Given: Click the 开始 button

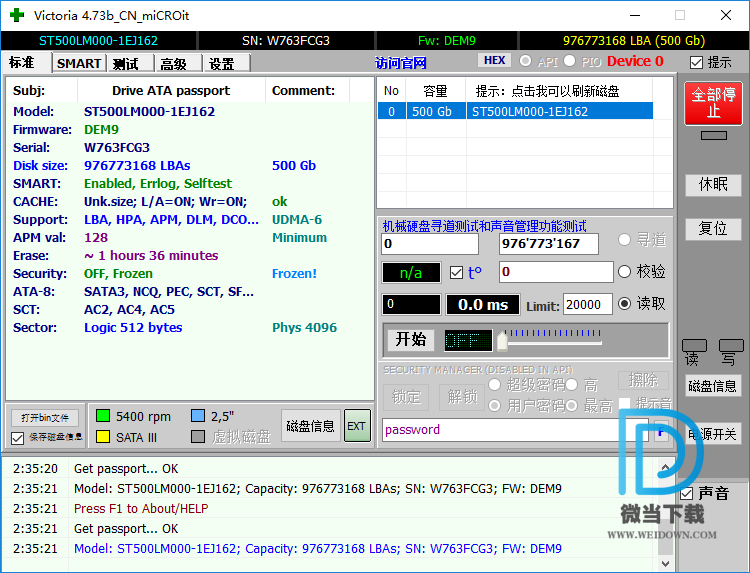Looking at the screenshot, I should tap(410, 340).
